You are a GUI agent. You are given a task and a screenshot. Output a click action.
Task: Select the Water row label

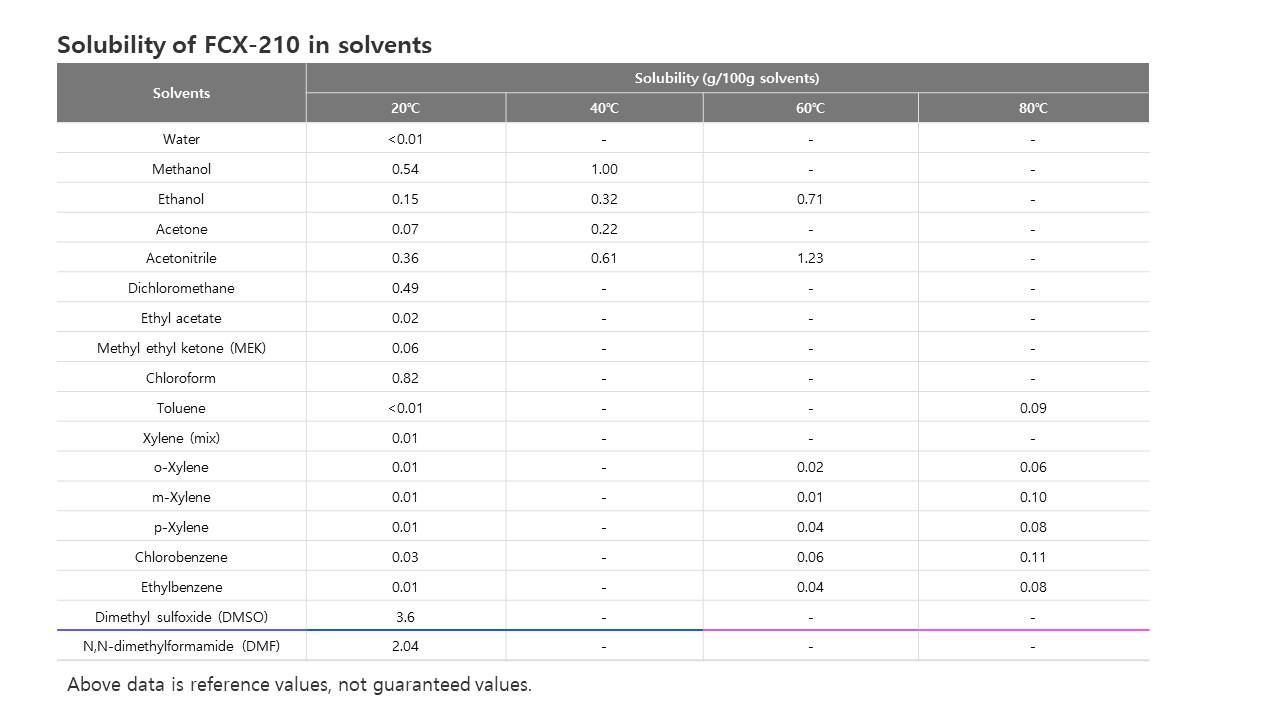[x=181, y=139]
